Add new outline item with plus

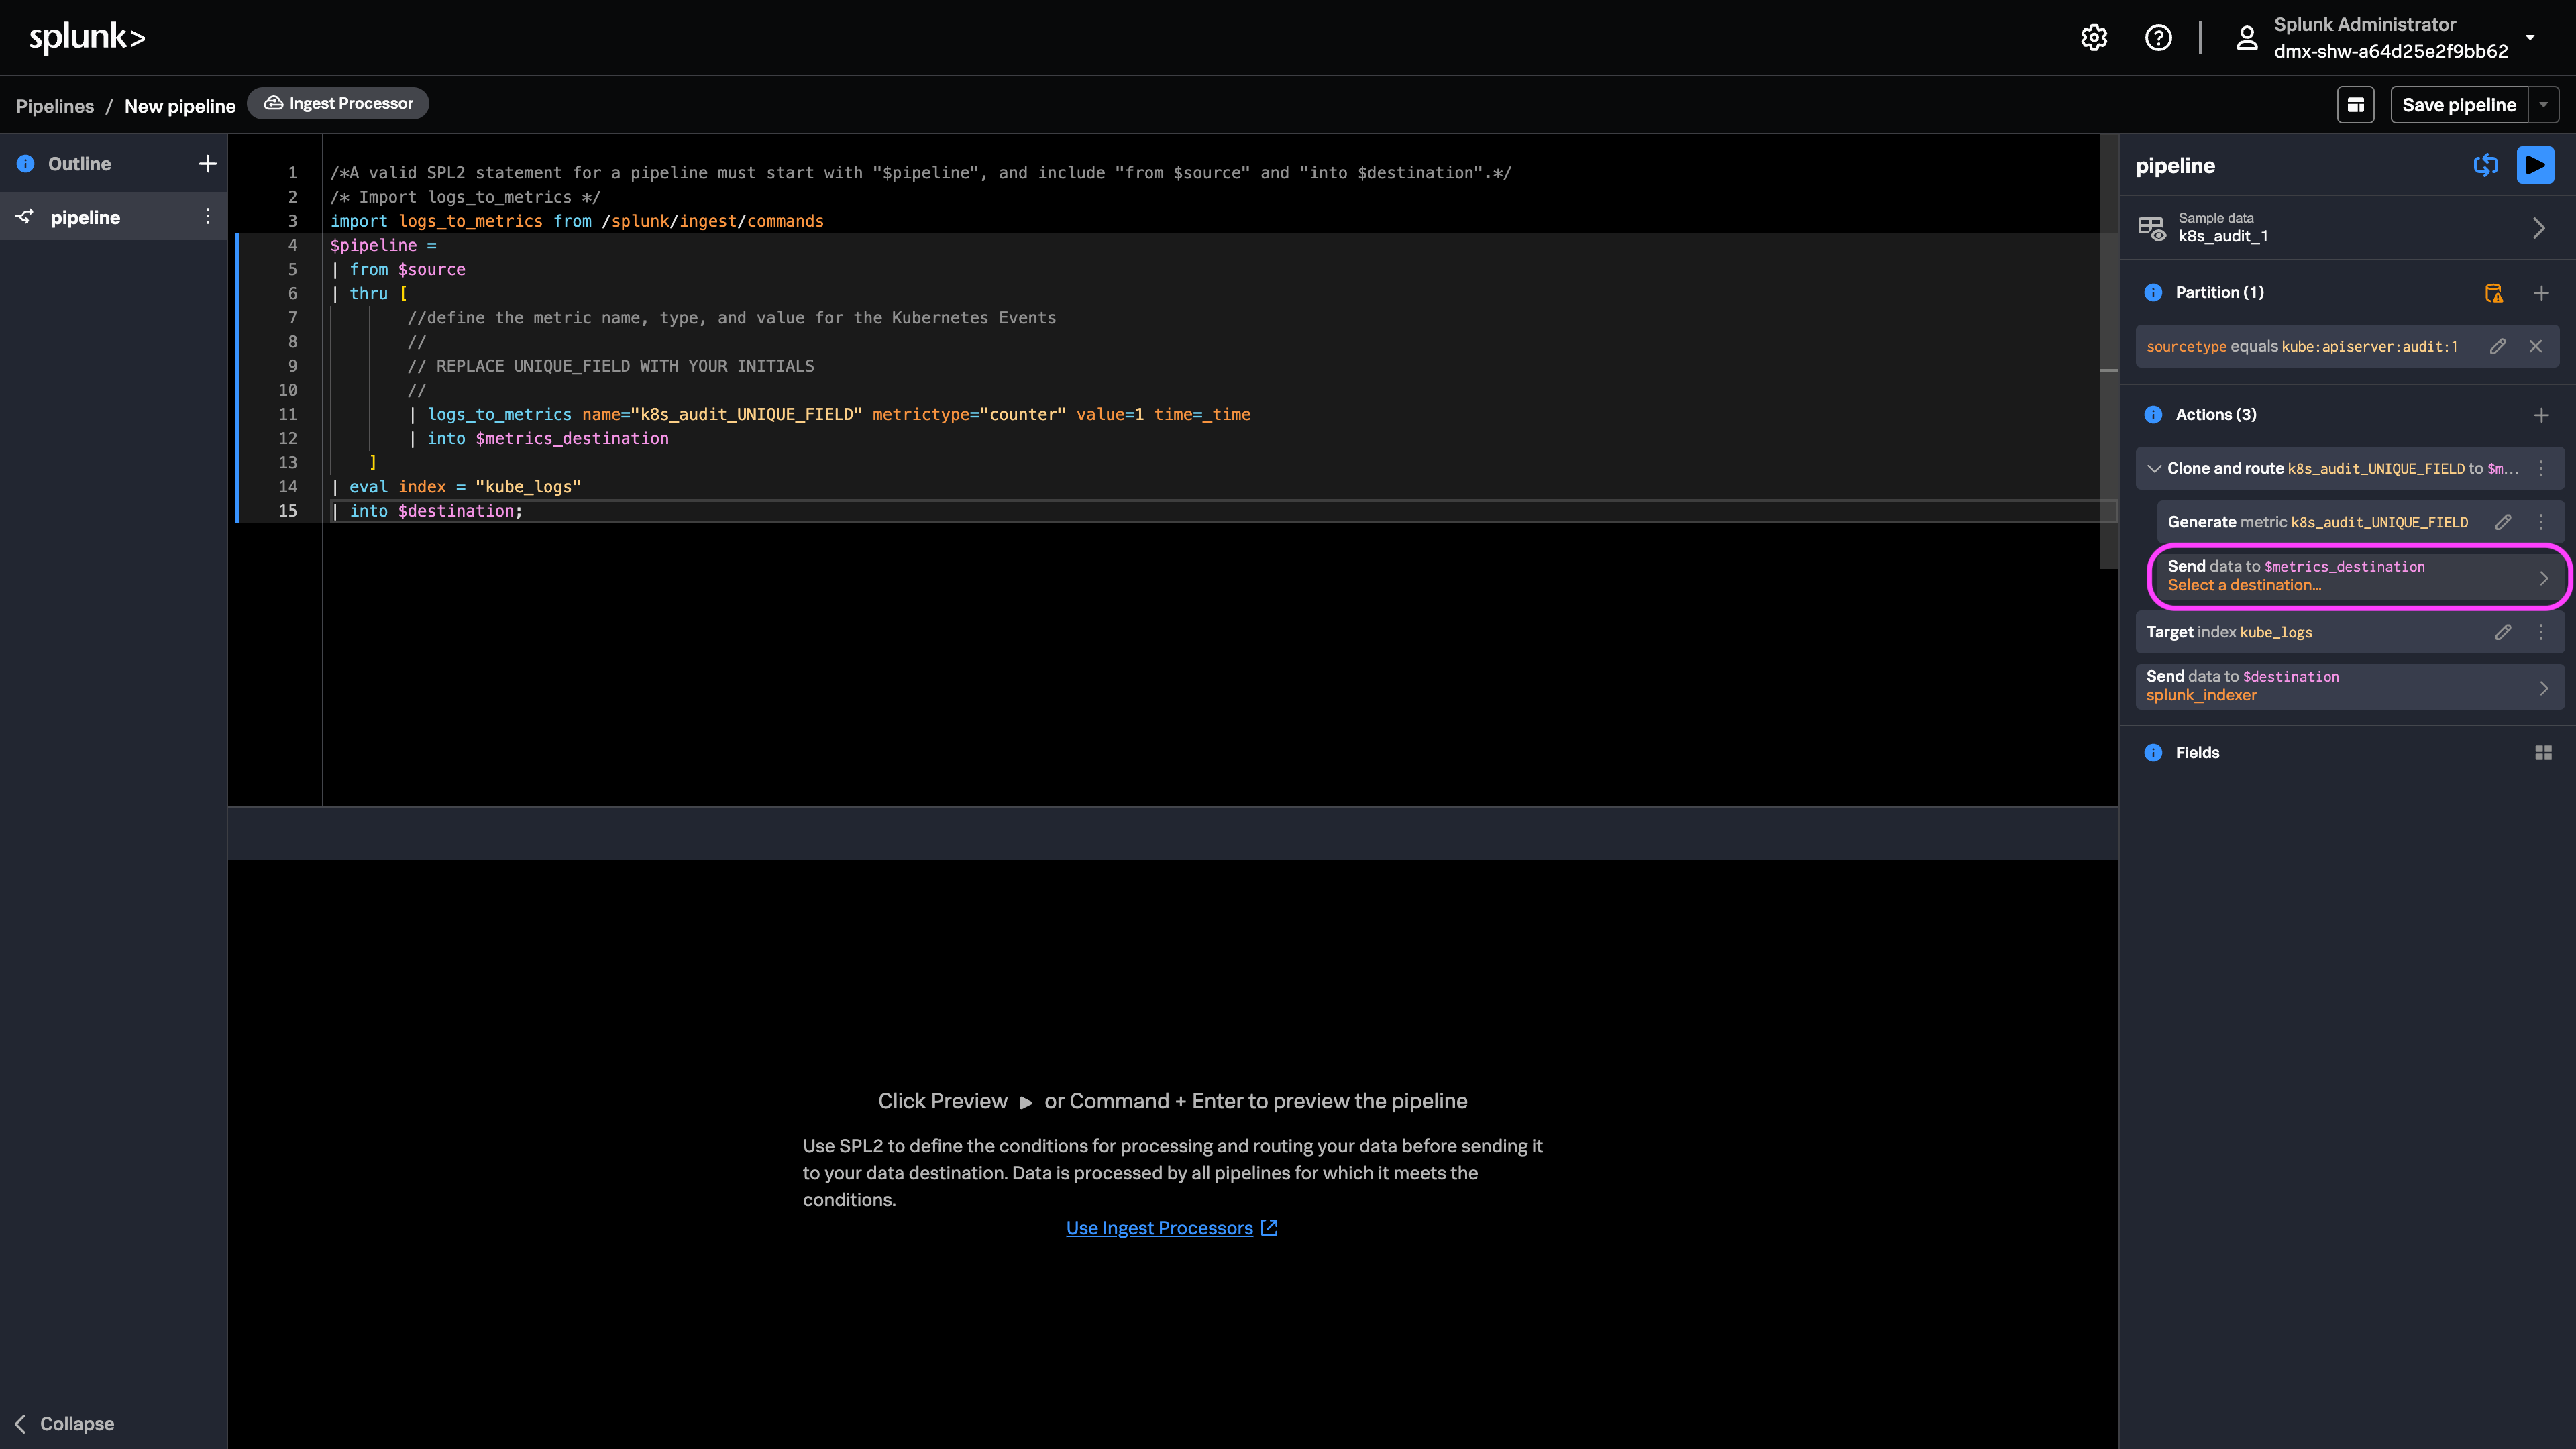click(207, 164)
